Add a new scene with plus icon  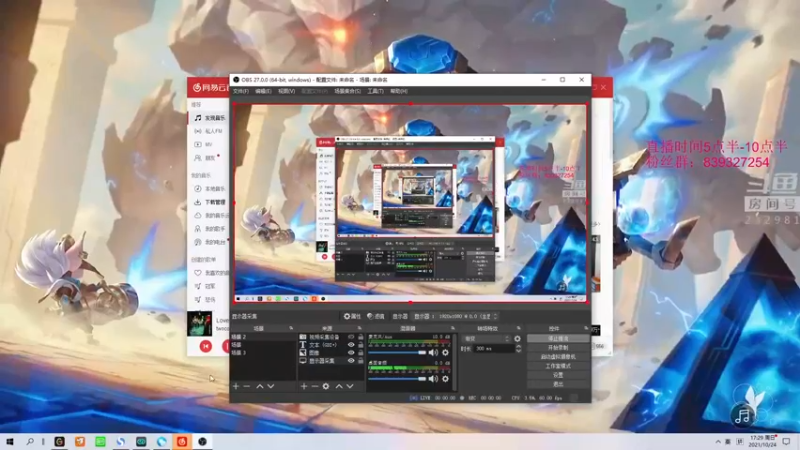pyautogui.click(x=236, y=386)
